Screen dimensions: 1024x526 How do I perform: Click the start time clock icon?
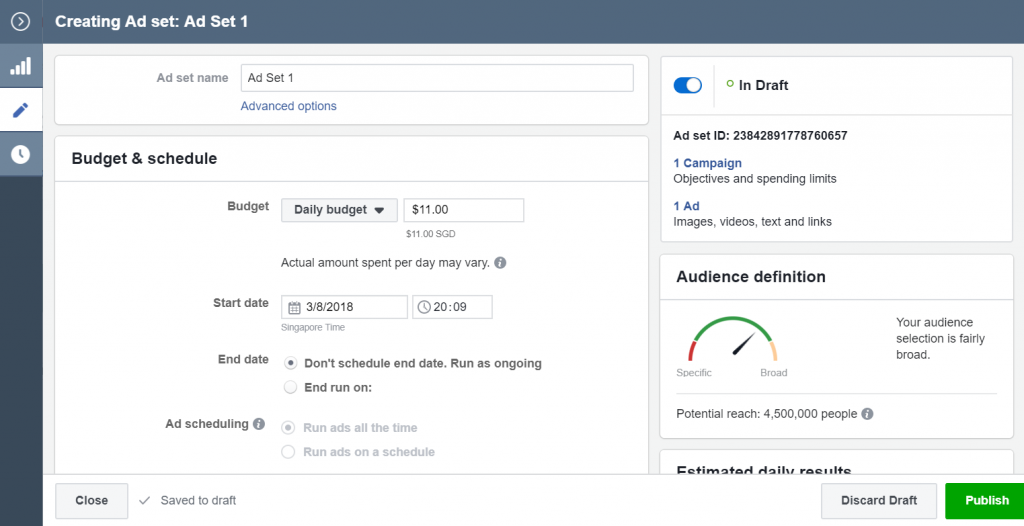pyautogui.click(x=424, y=307)
